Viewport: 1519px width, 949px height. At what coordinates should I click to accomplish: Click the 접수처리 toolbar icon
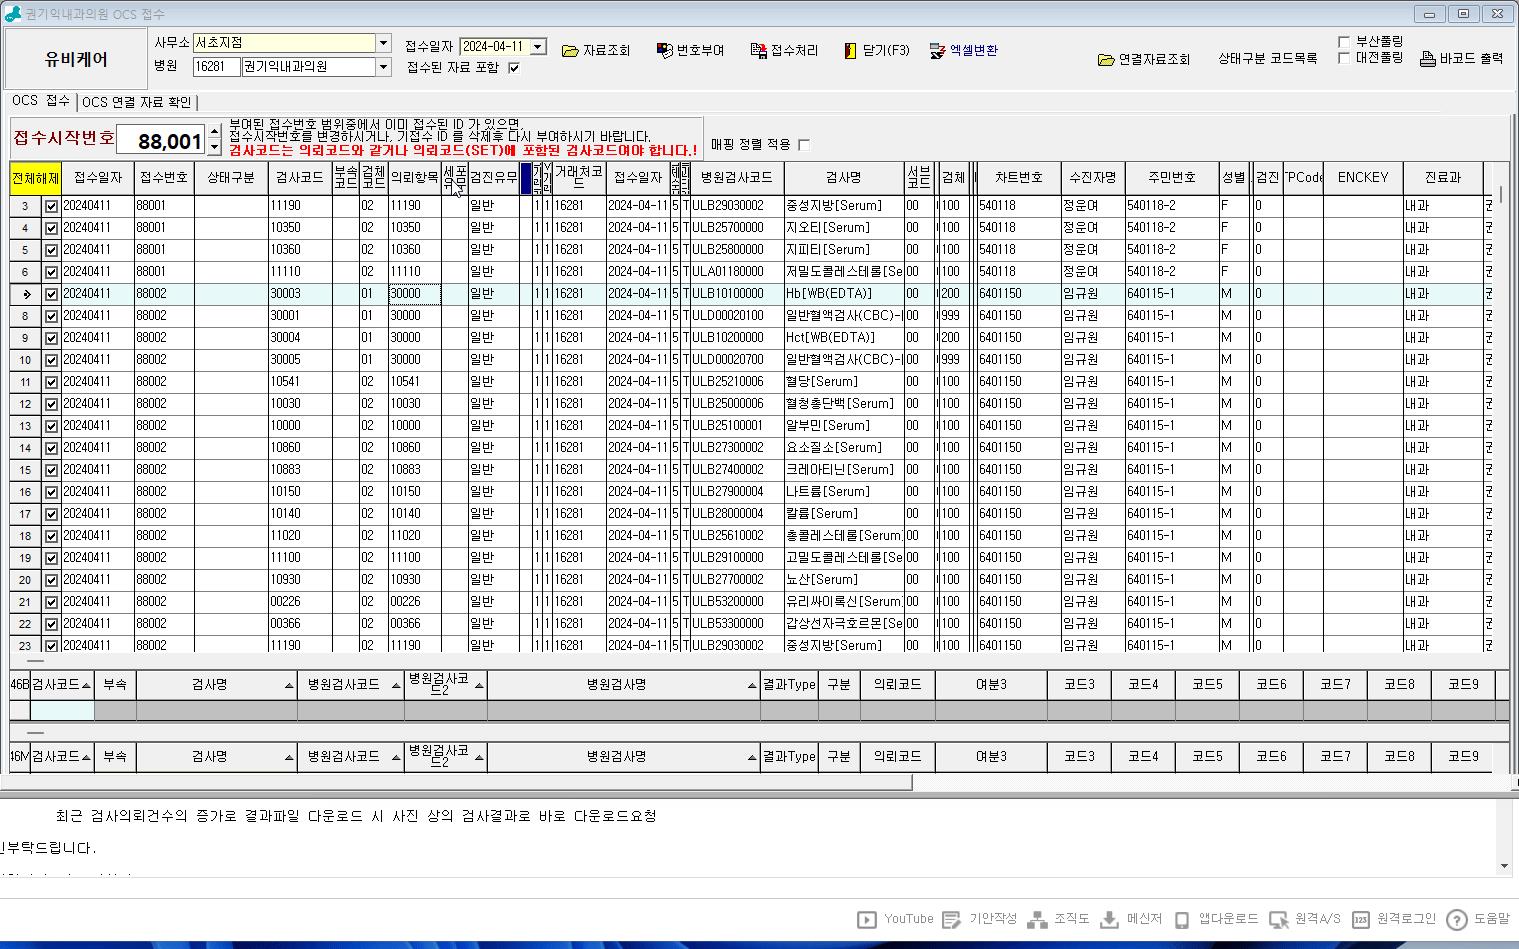(x=758, y=51)
